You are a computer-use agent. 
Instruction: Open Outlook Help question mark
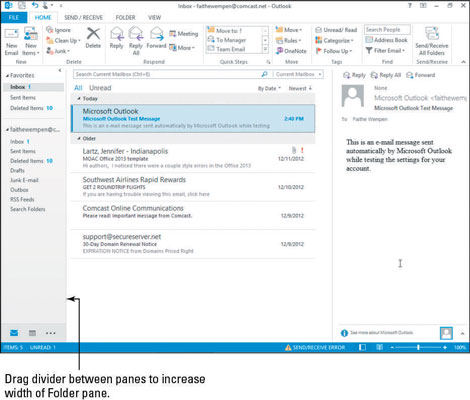click(x=410, y=6)
